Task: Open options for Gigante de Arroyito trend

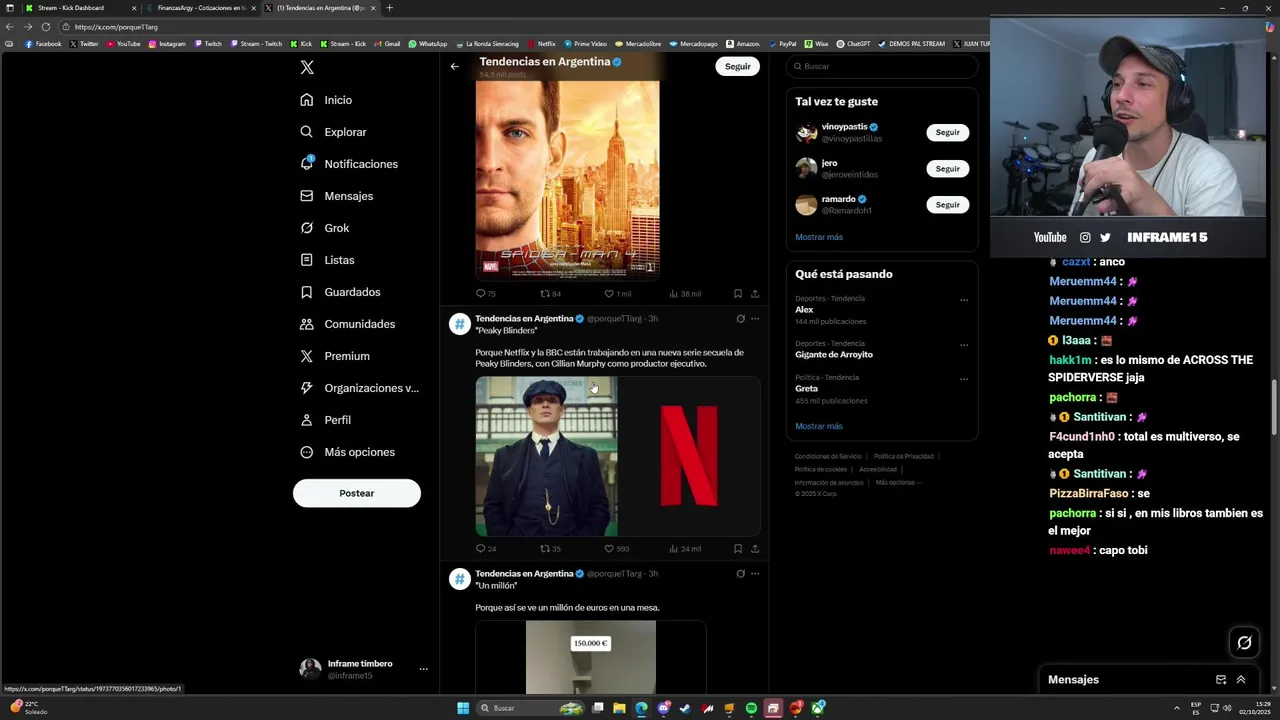Action: [x=964, y=345]
